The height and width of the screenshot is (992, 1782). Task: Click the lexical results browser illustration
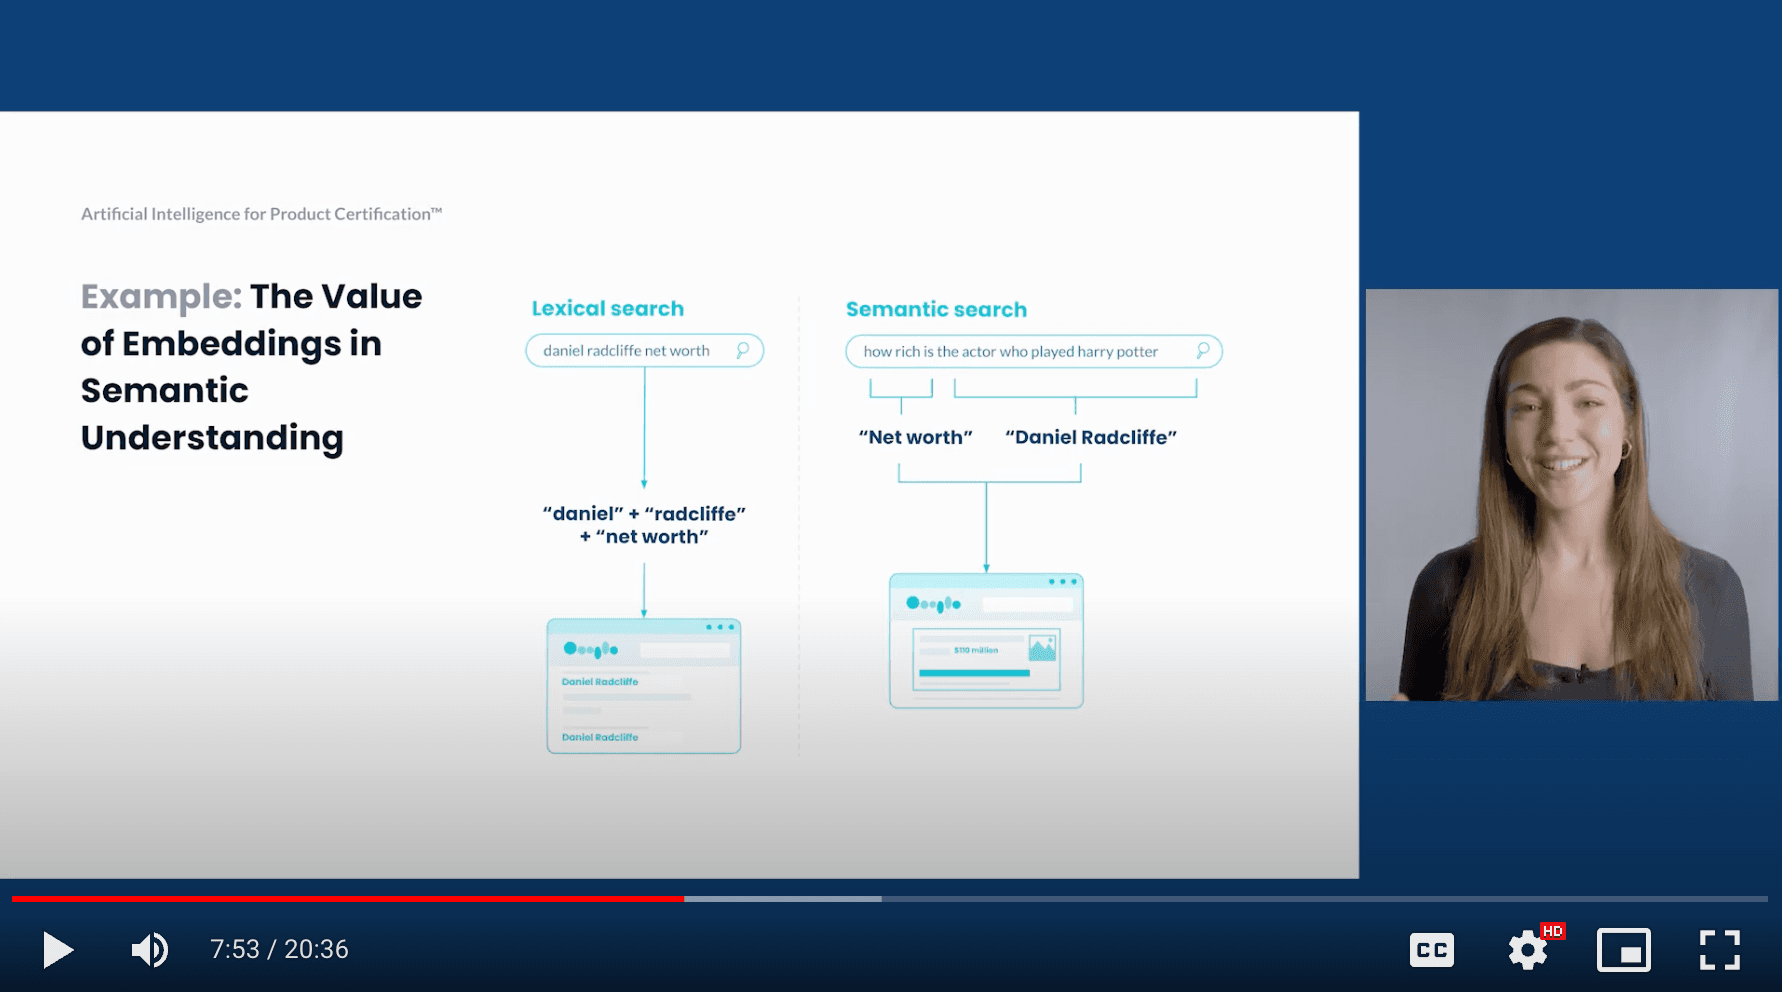coord(644,686)
